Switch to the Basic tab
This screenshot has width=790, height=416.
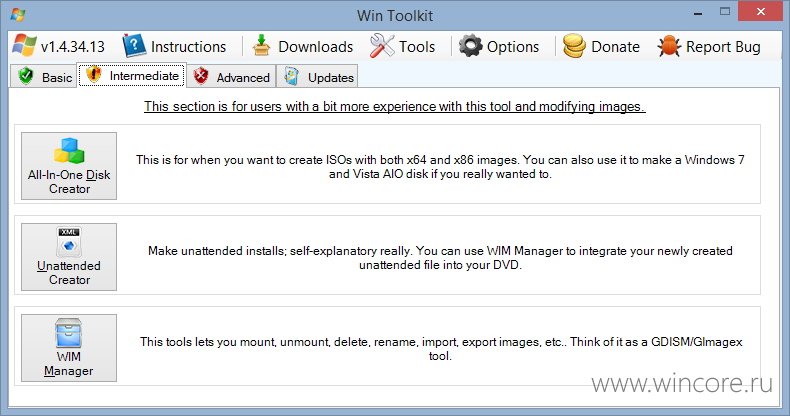pyautogui.click(x=43, y=77)
